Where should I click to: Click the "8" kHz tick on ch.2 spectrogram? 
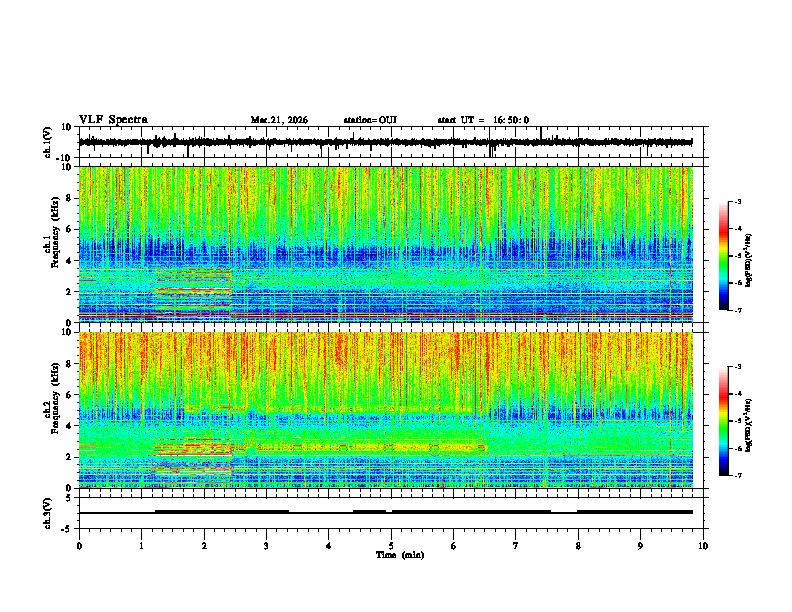69,364
